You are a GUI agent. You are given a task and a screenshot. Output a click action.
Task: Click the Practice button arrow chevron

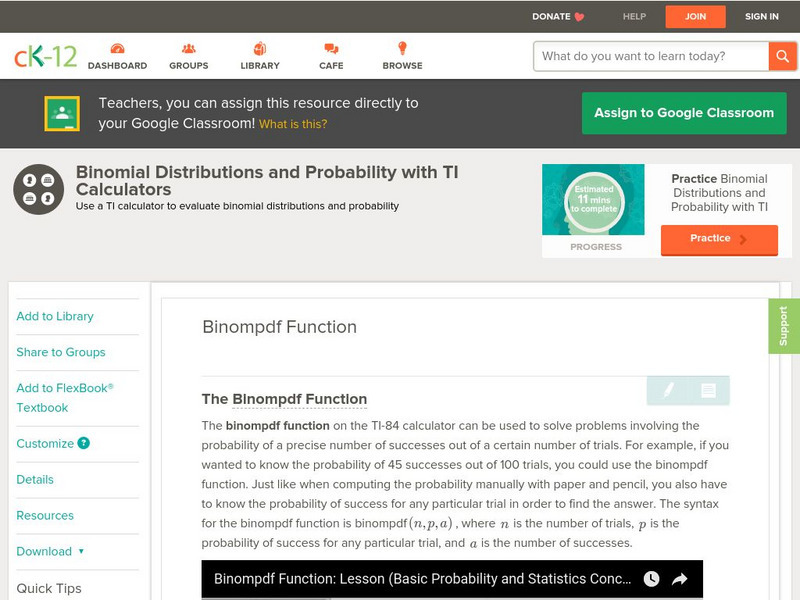point(743,239)
